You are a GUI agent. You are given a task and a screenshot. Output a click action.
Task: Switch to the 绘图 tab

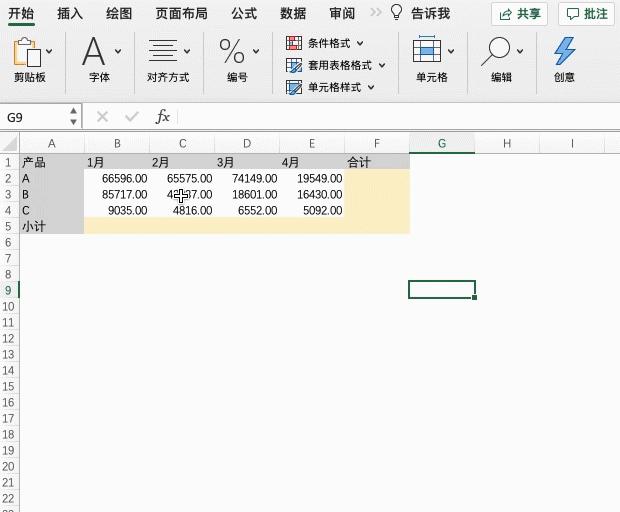pyautogui.click(x=119, y=13)
